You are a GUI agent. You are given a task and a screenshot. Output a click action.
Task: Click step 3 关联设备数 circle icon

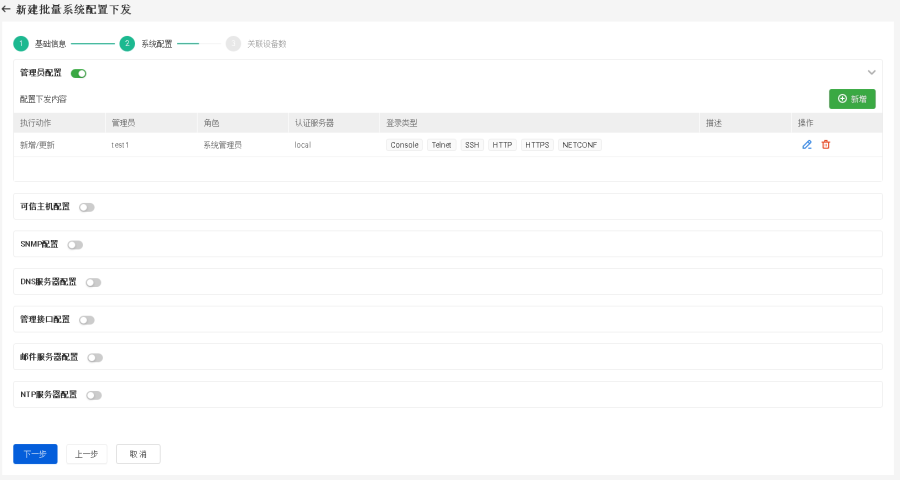pos(233,44)
